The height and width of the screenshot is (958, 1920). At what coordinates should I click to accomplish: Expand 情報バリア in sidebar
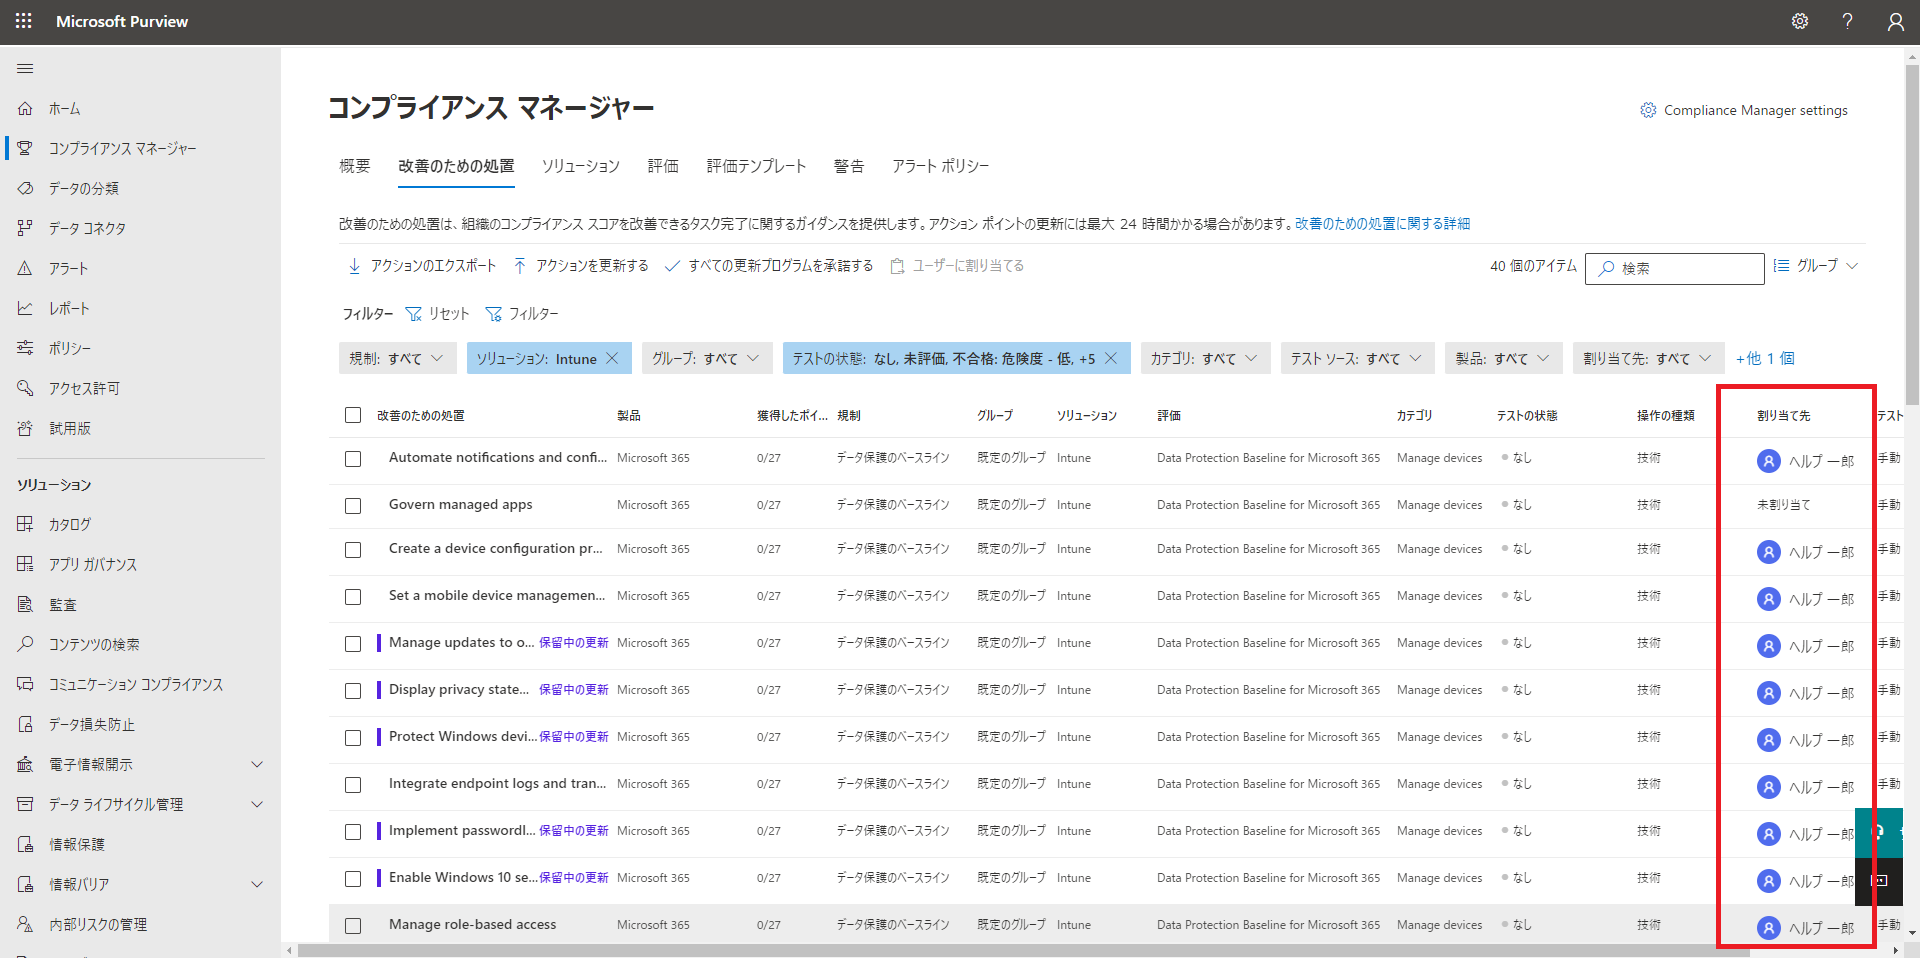(257, 884)
